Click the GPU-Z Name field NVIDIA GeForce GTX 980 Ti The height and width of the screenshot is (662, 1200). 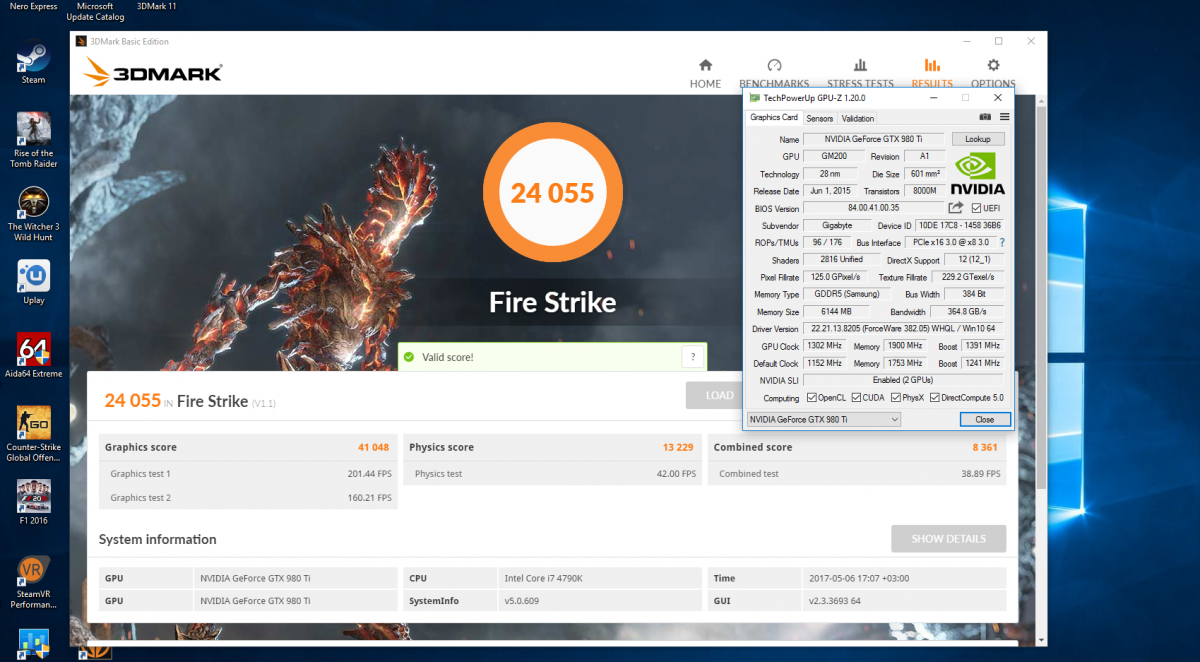pos(875,139)
